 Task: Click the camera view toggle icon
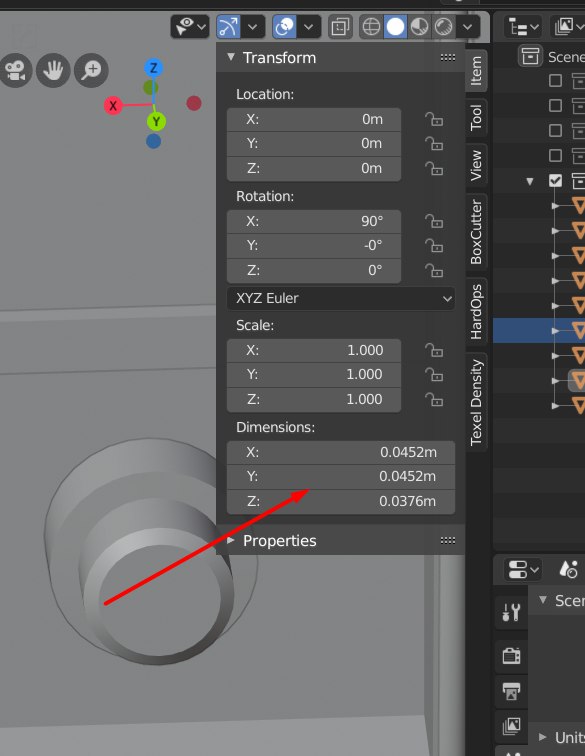tap(16, 70)
